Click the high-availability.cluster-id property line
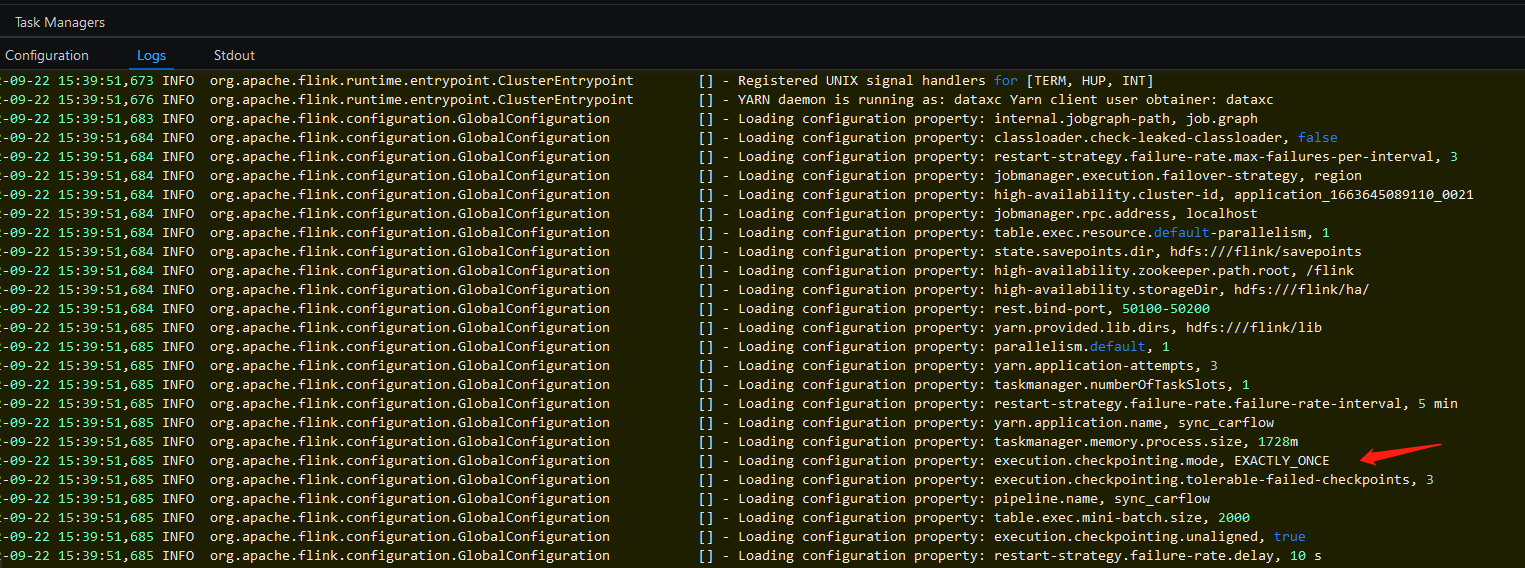The image size is (1525, 568). (737, 195)
